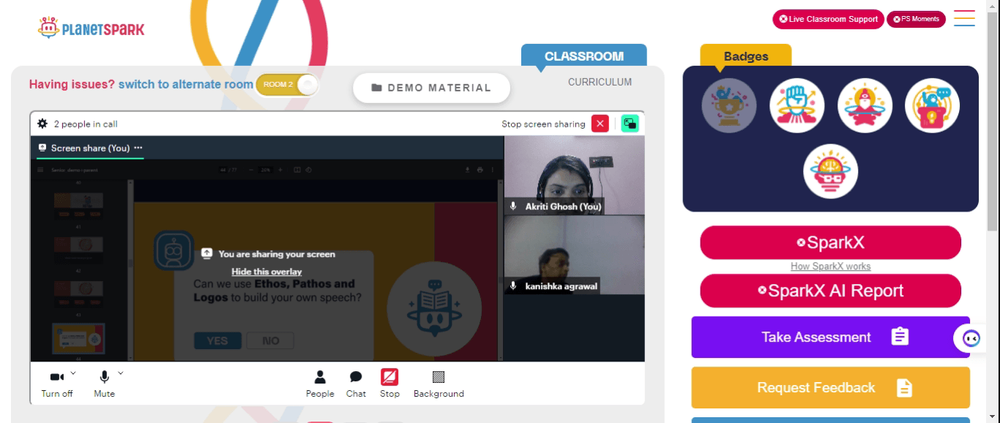1000x423 pixels.
Task: Click Live Classroom Support button
Action: [828, 19]
